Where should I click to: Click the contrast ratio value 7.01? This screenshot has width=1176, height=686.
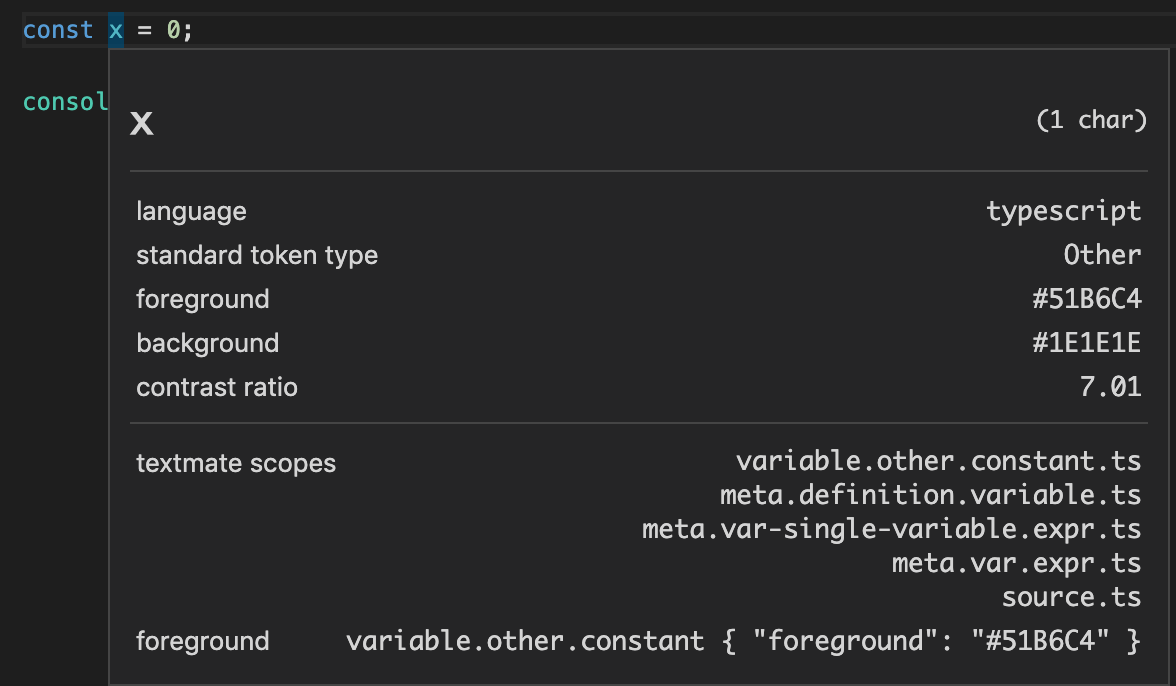tap(1109, 387)
